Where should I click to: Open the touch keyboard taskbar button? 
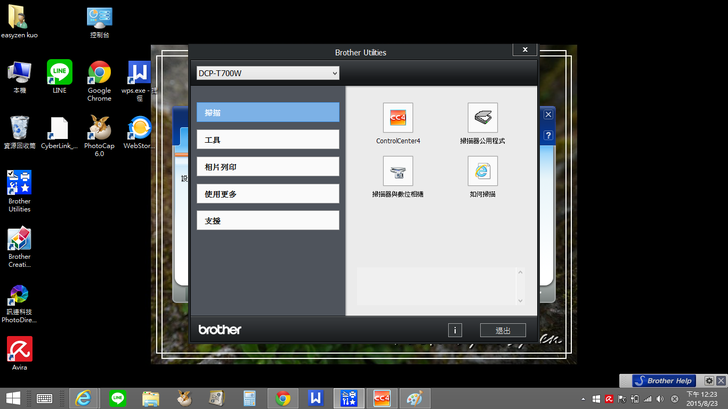point(45,398)
